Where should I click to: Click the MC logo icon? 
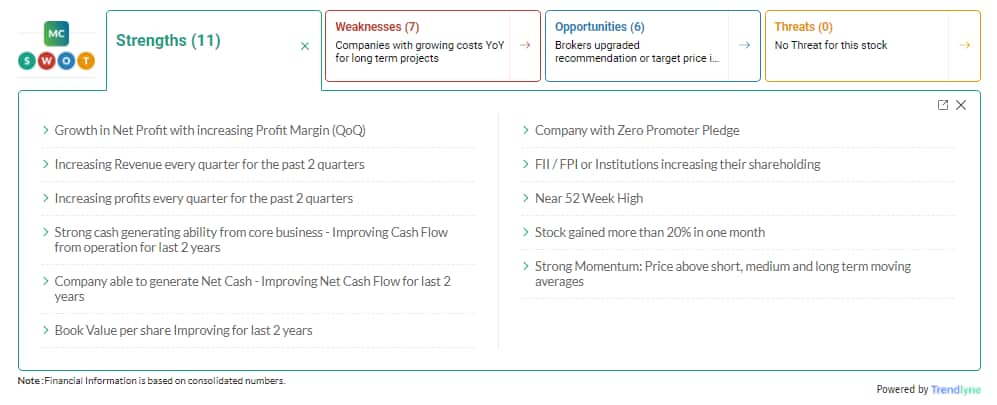pos(56,34)
